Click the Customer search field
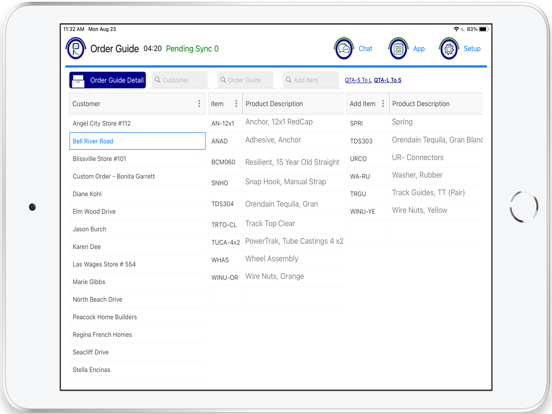552x414 pixels. pos(180,80)
